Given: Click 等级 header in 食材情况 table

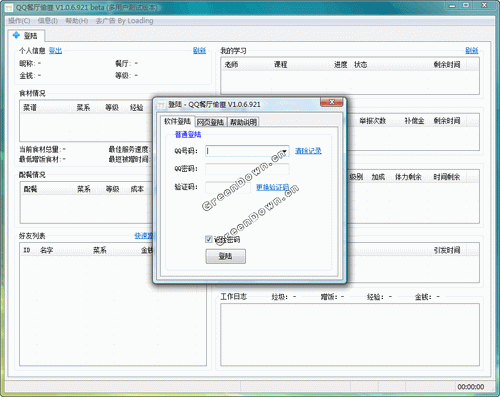Looking at the screenshot, I should point(112,108).
